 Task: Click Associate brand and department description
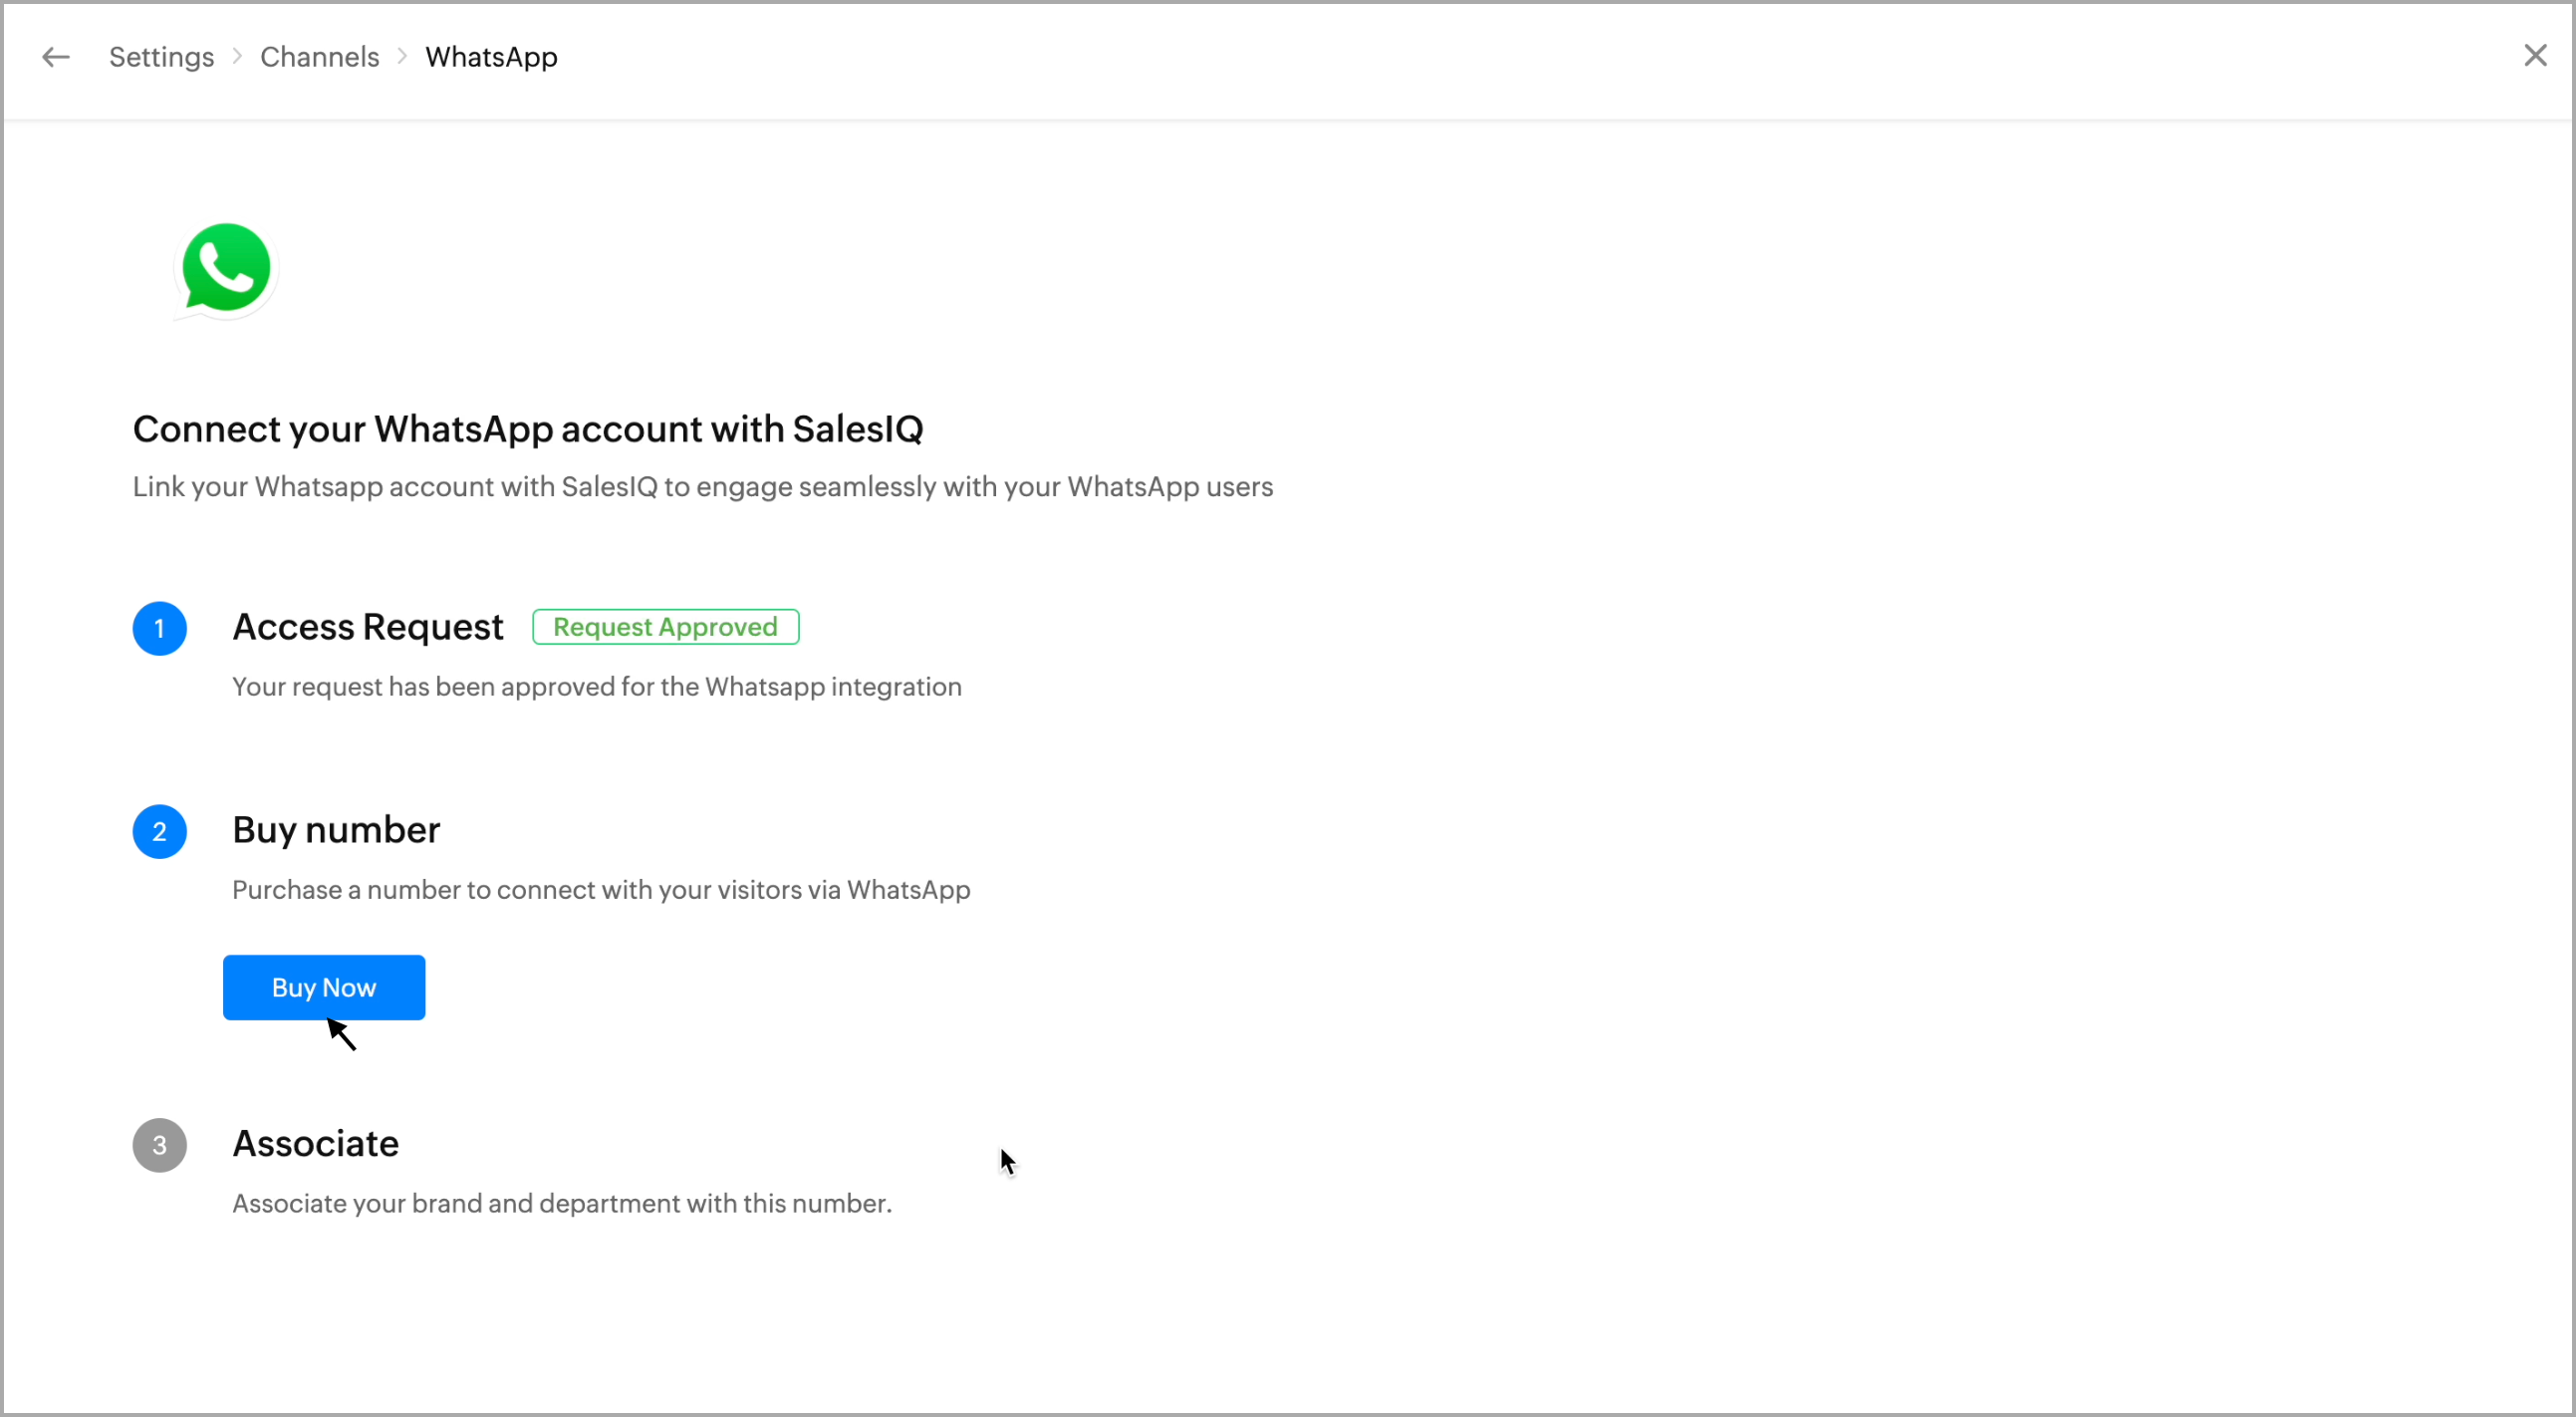pyautogui.click(x=561, y=1203)
